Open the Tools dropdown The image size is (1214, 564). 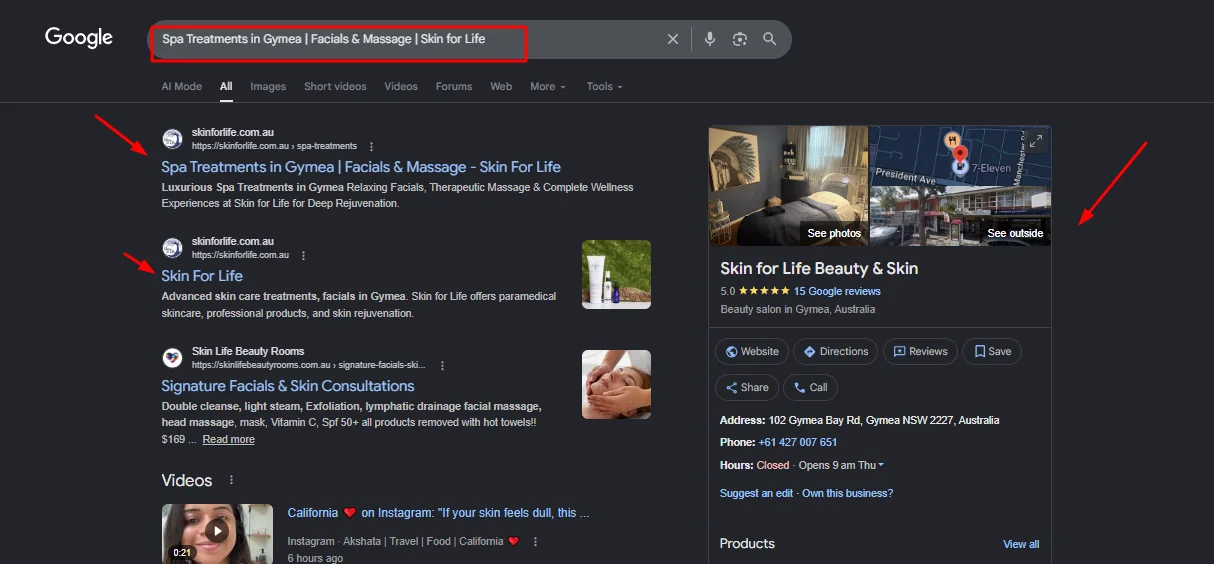pyautogui.click(x=604, y=87)
